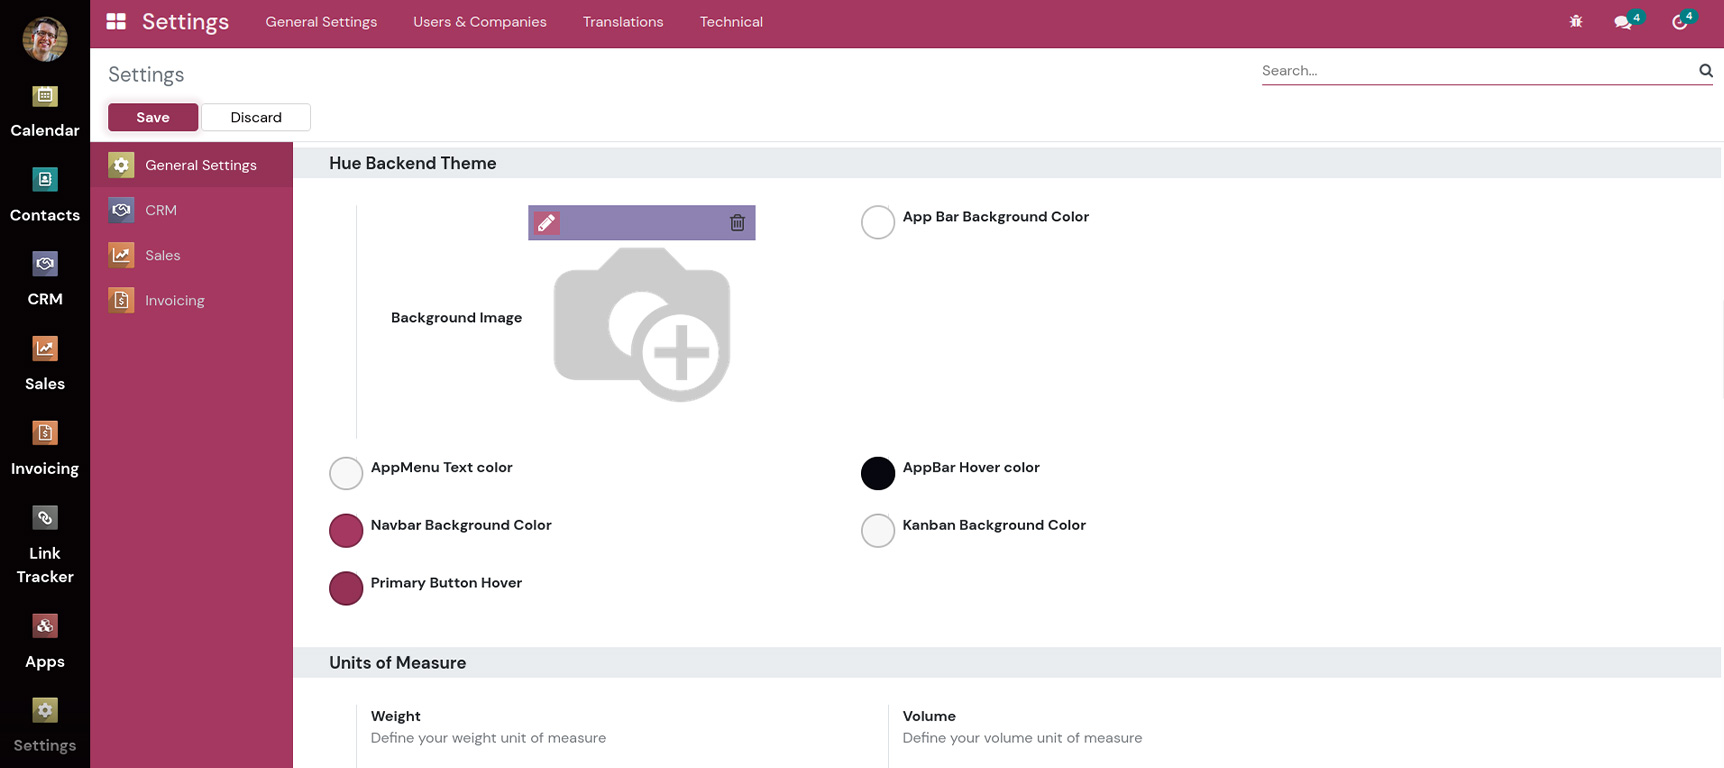This screenshot has height=768, width=1724.
Task: Click the search magnifier icon
Action: pyautogui.click(x=1706, y=71)
